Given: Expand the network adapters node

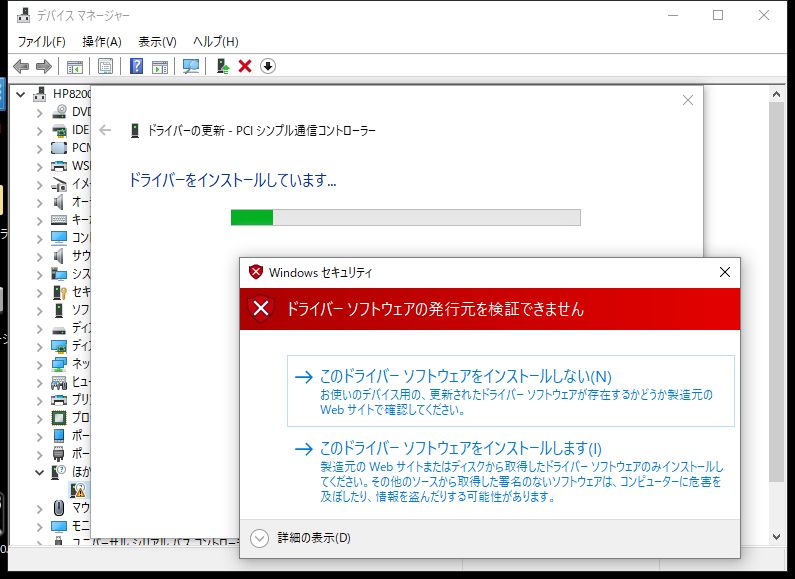Looking at the screenshot, I should click(40, 364).
